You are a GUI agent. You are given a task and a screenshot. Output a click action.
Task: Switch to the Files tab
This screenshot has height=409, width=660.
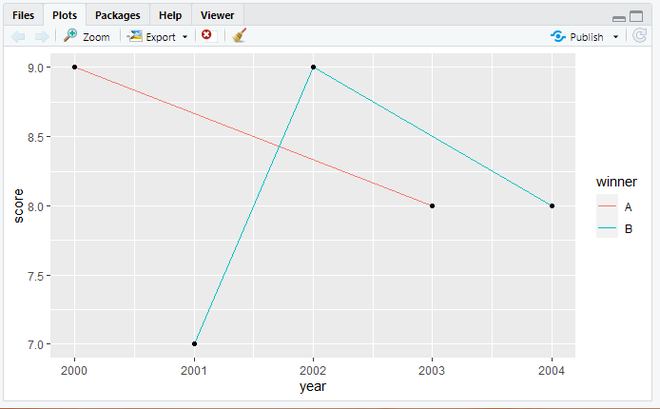coord(23,16)
